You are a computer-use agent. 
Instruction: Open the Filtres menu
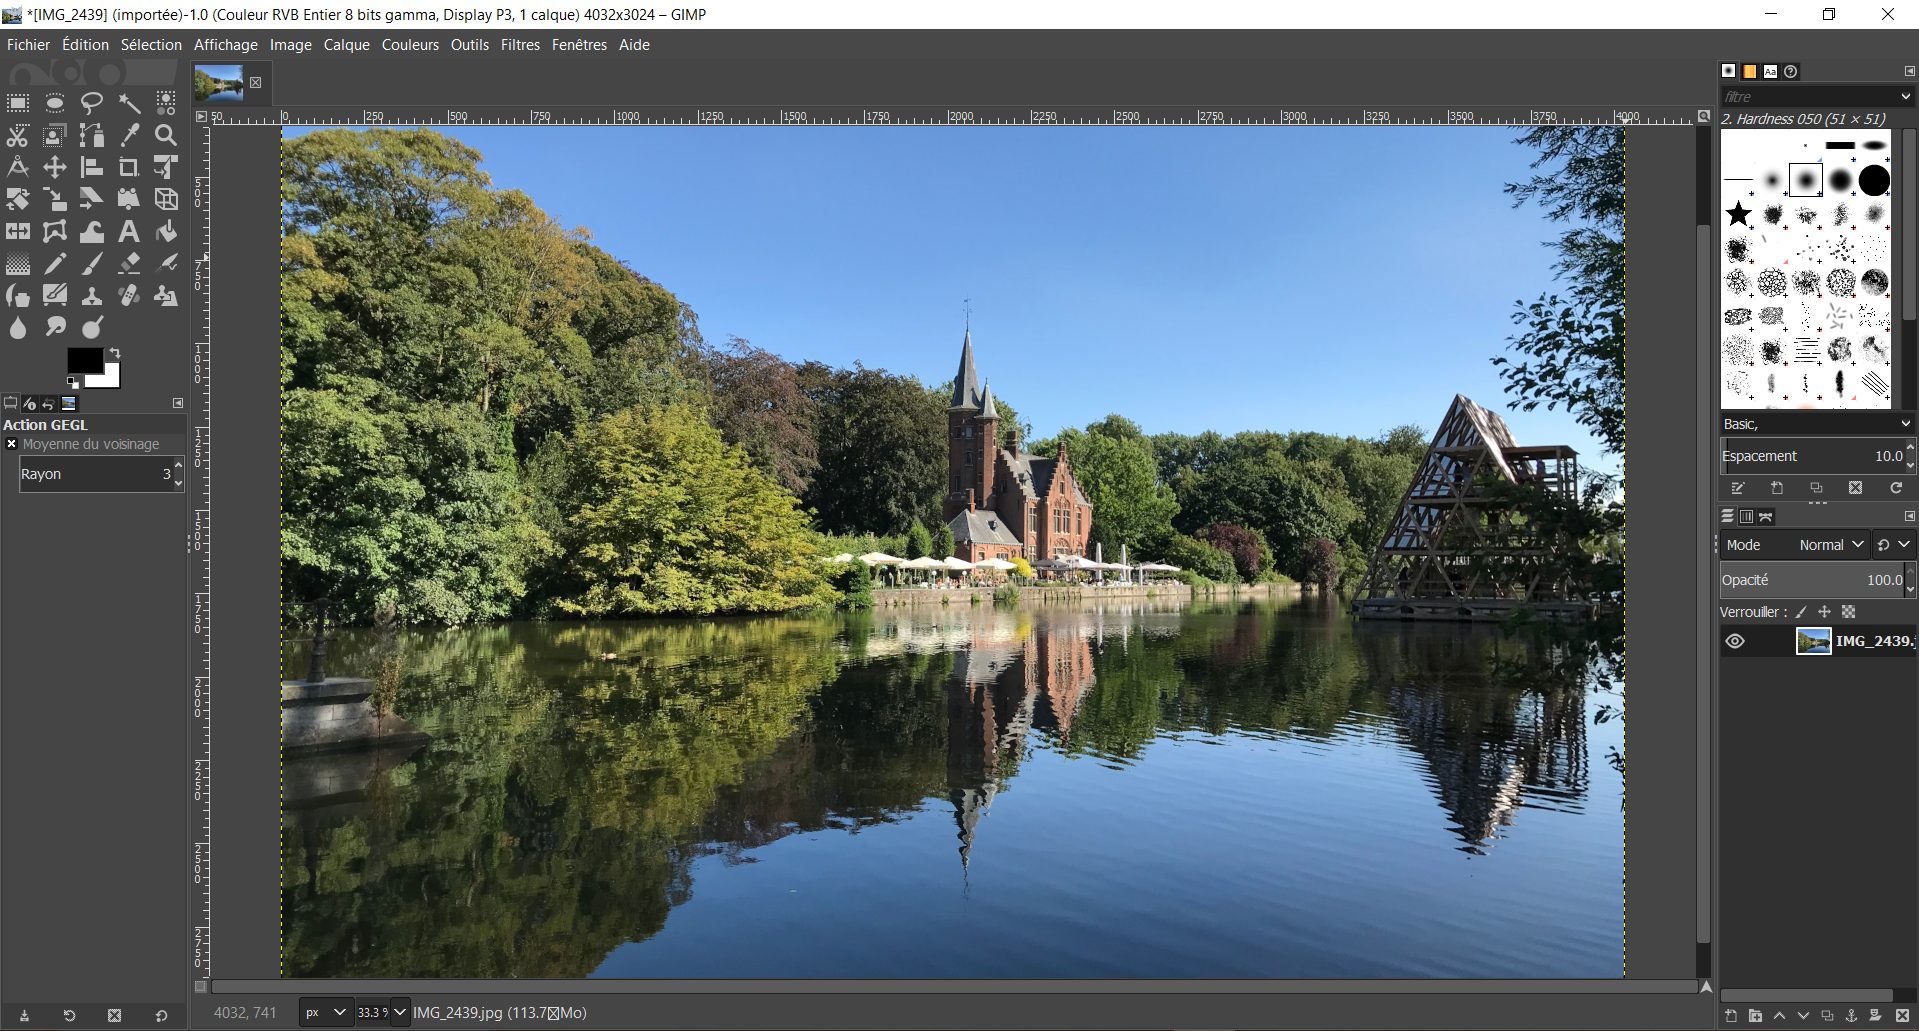click(520, 45)
